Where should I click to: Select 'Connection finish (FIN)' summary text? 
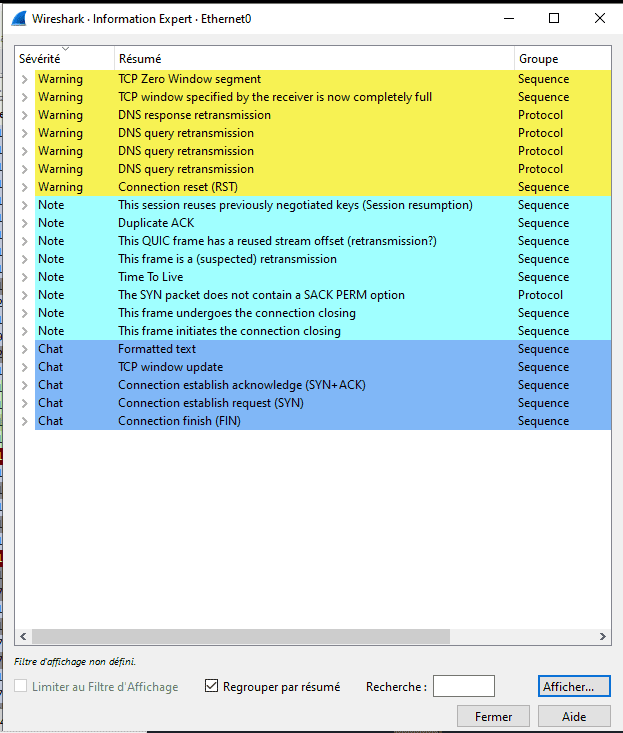(179, 421)
